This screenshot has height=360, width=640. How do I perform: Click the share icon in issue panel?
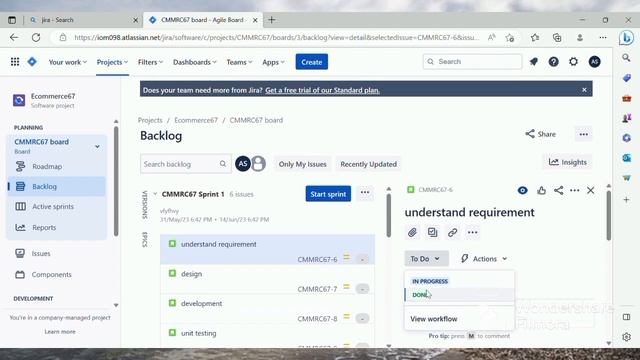[558, 190]
